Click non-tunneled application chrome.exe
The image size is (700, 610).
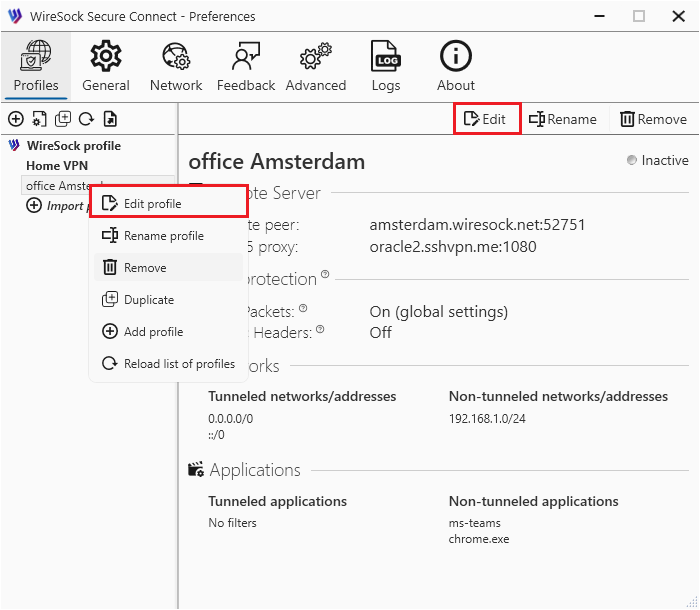coord(479,539)
